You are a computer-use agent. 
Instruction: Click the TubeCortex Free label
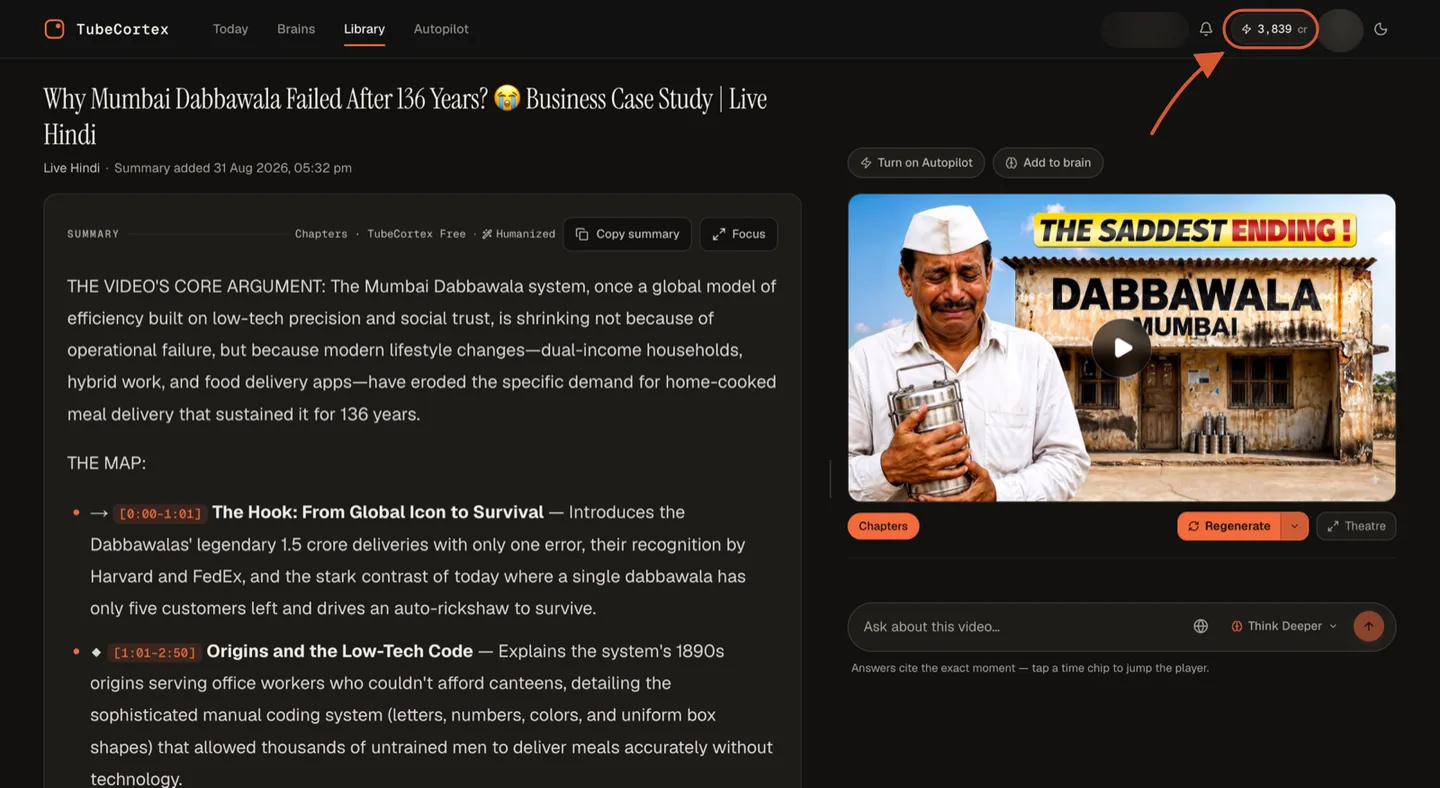[x=416, y=234]
